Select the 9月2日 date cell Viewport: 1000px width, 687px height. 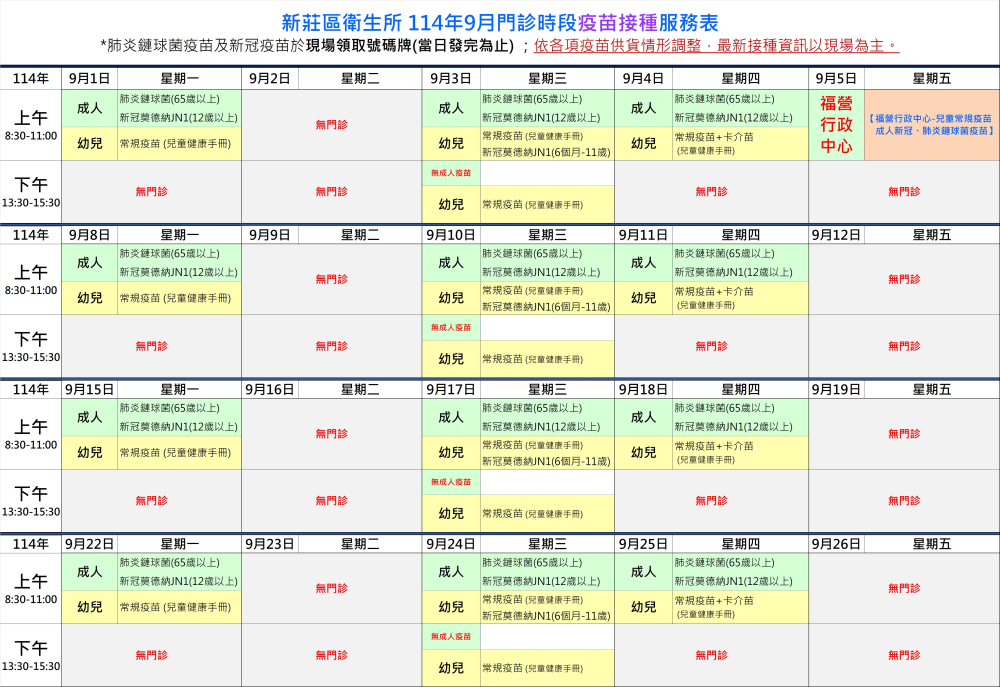tap(270, 78)
